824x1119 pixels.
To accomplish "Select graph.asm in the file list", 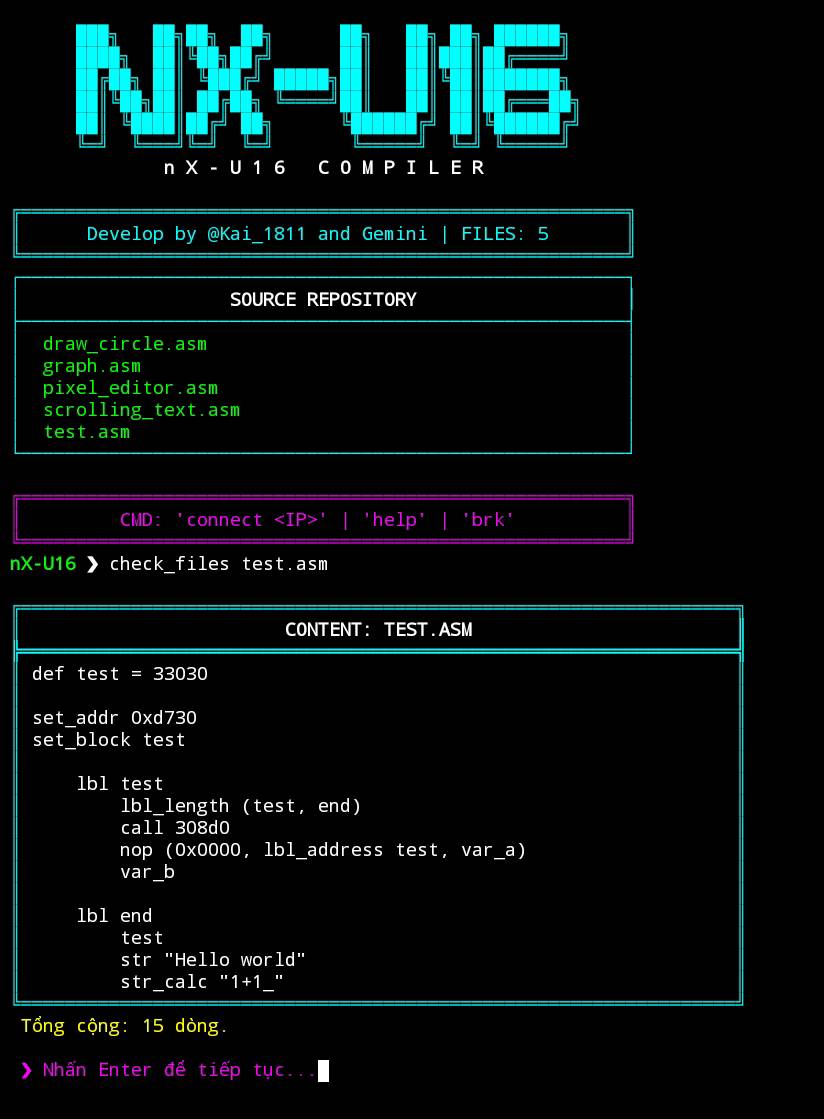I will 92,366.
